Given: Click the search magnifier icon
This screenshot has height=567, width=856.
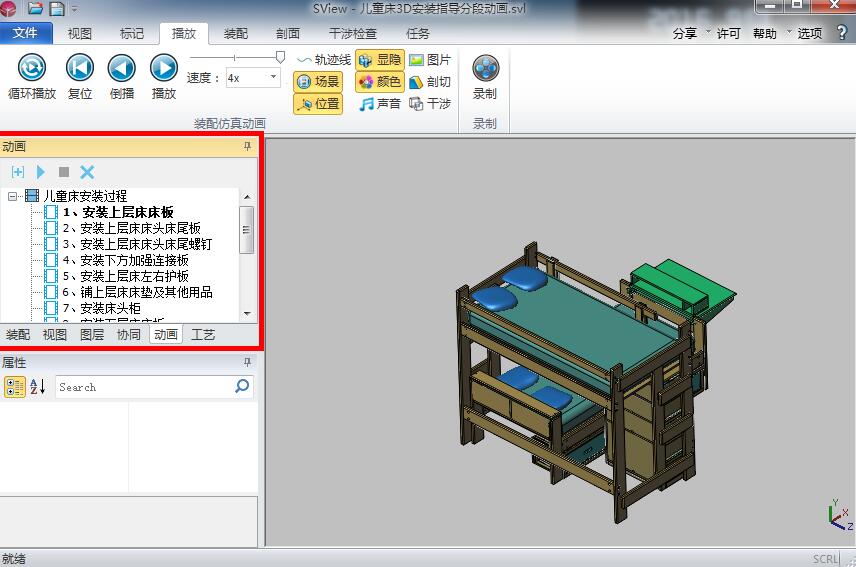Looking at the screenshot, I should 242,386.
